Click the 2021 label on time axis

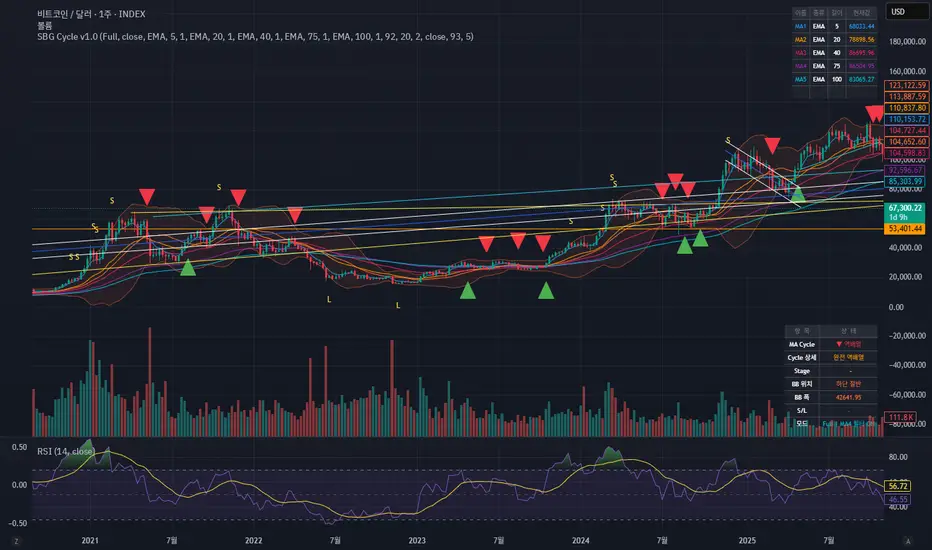pyautogui.click(x=90, y=540)
